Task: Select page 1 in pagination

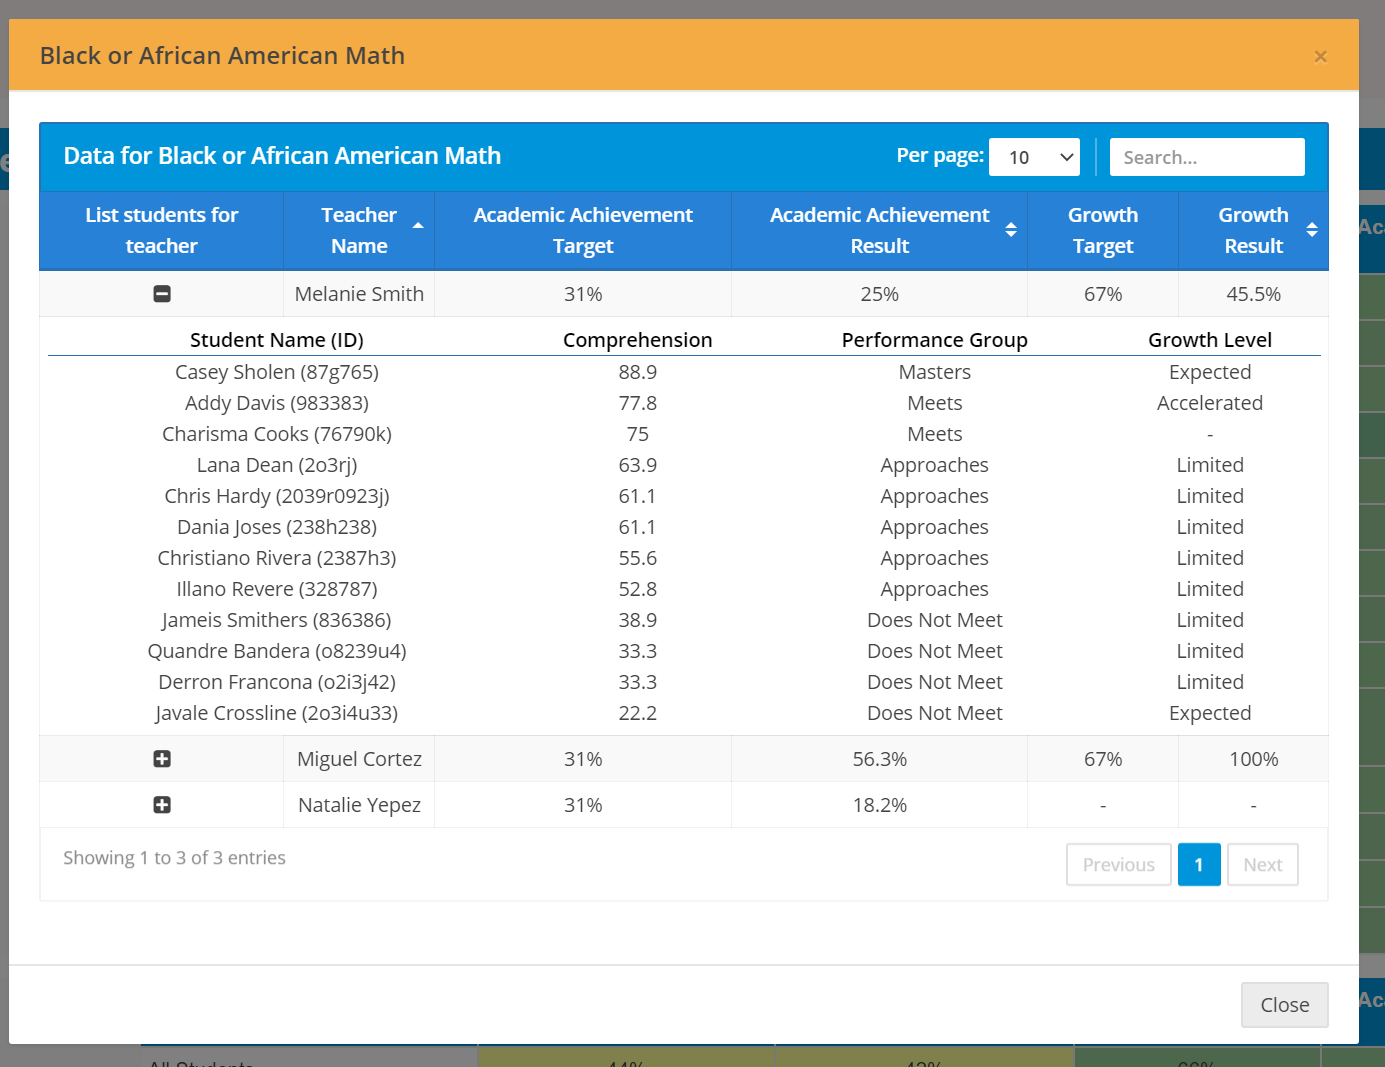Action: click(x=1199, y=865)
